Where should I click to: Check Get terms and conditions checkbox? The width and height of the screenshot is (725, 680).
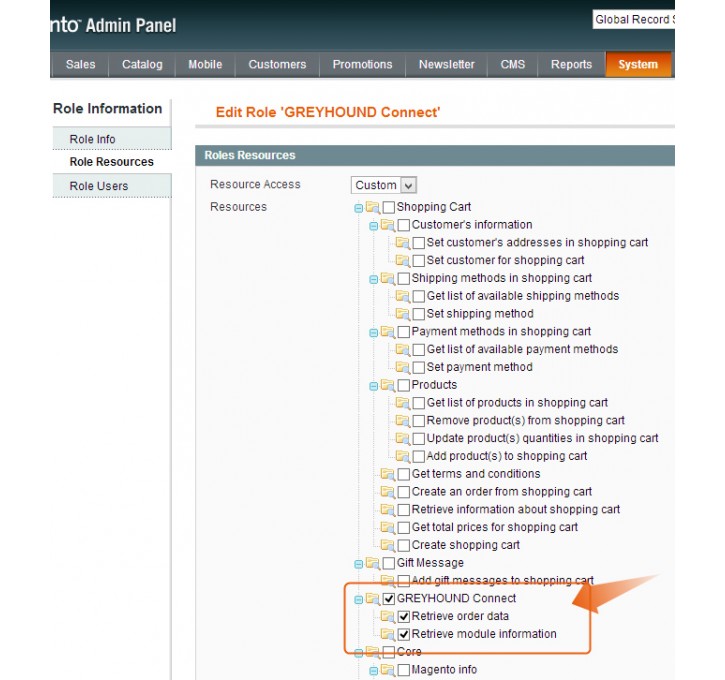coord(404,474)
